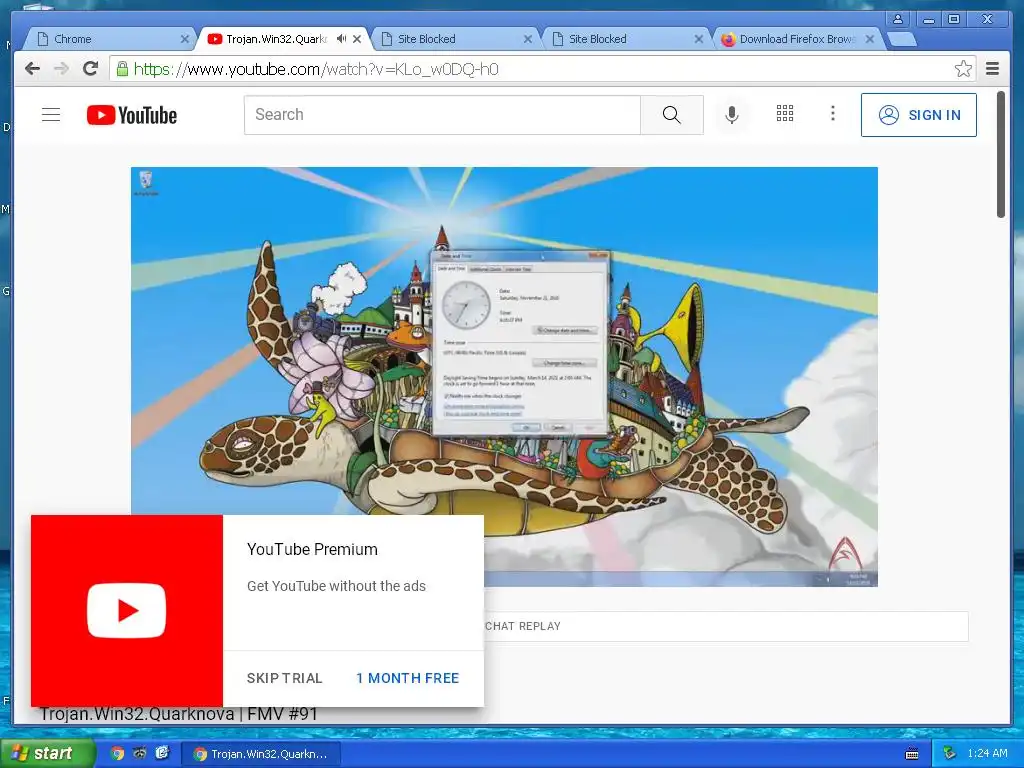Click the third quick launch icon

click(x=163, y=754)
